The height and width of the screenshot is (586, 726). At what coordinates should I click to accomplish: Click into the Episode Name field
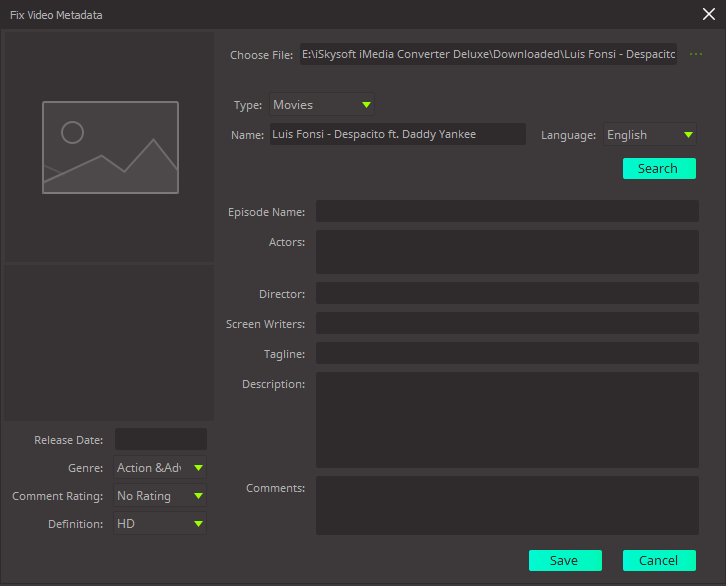[507, 211]
